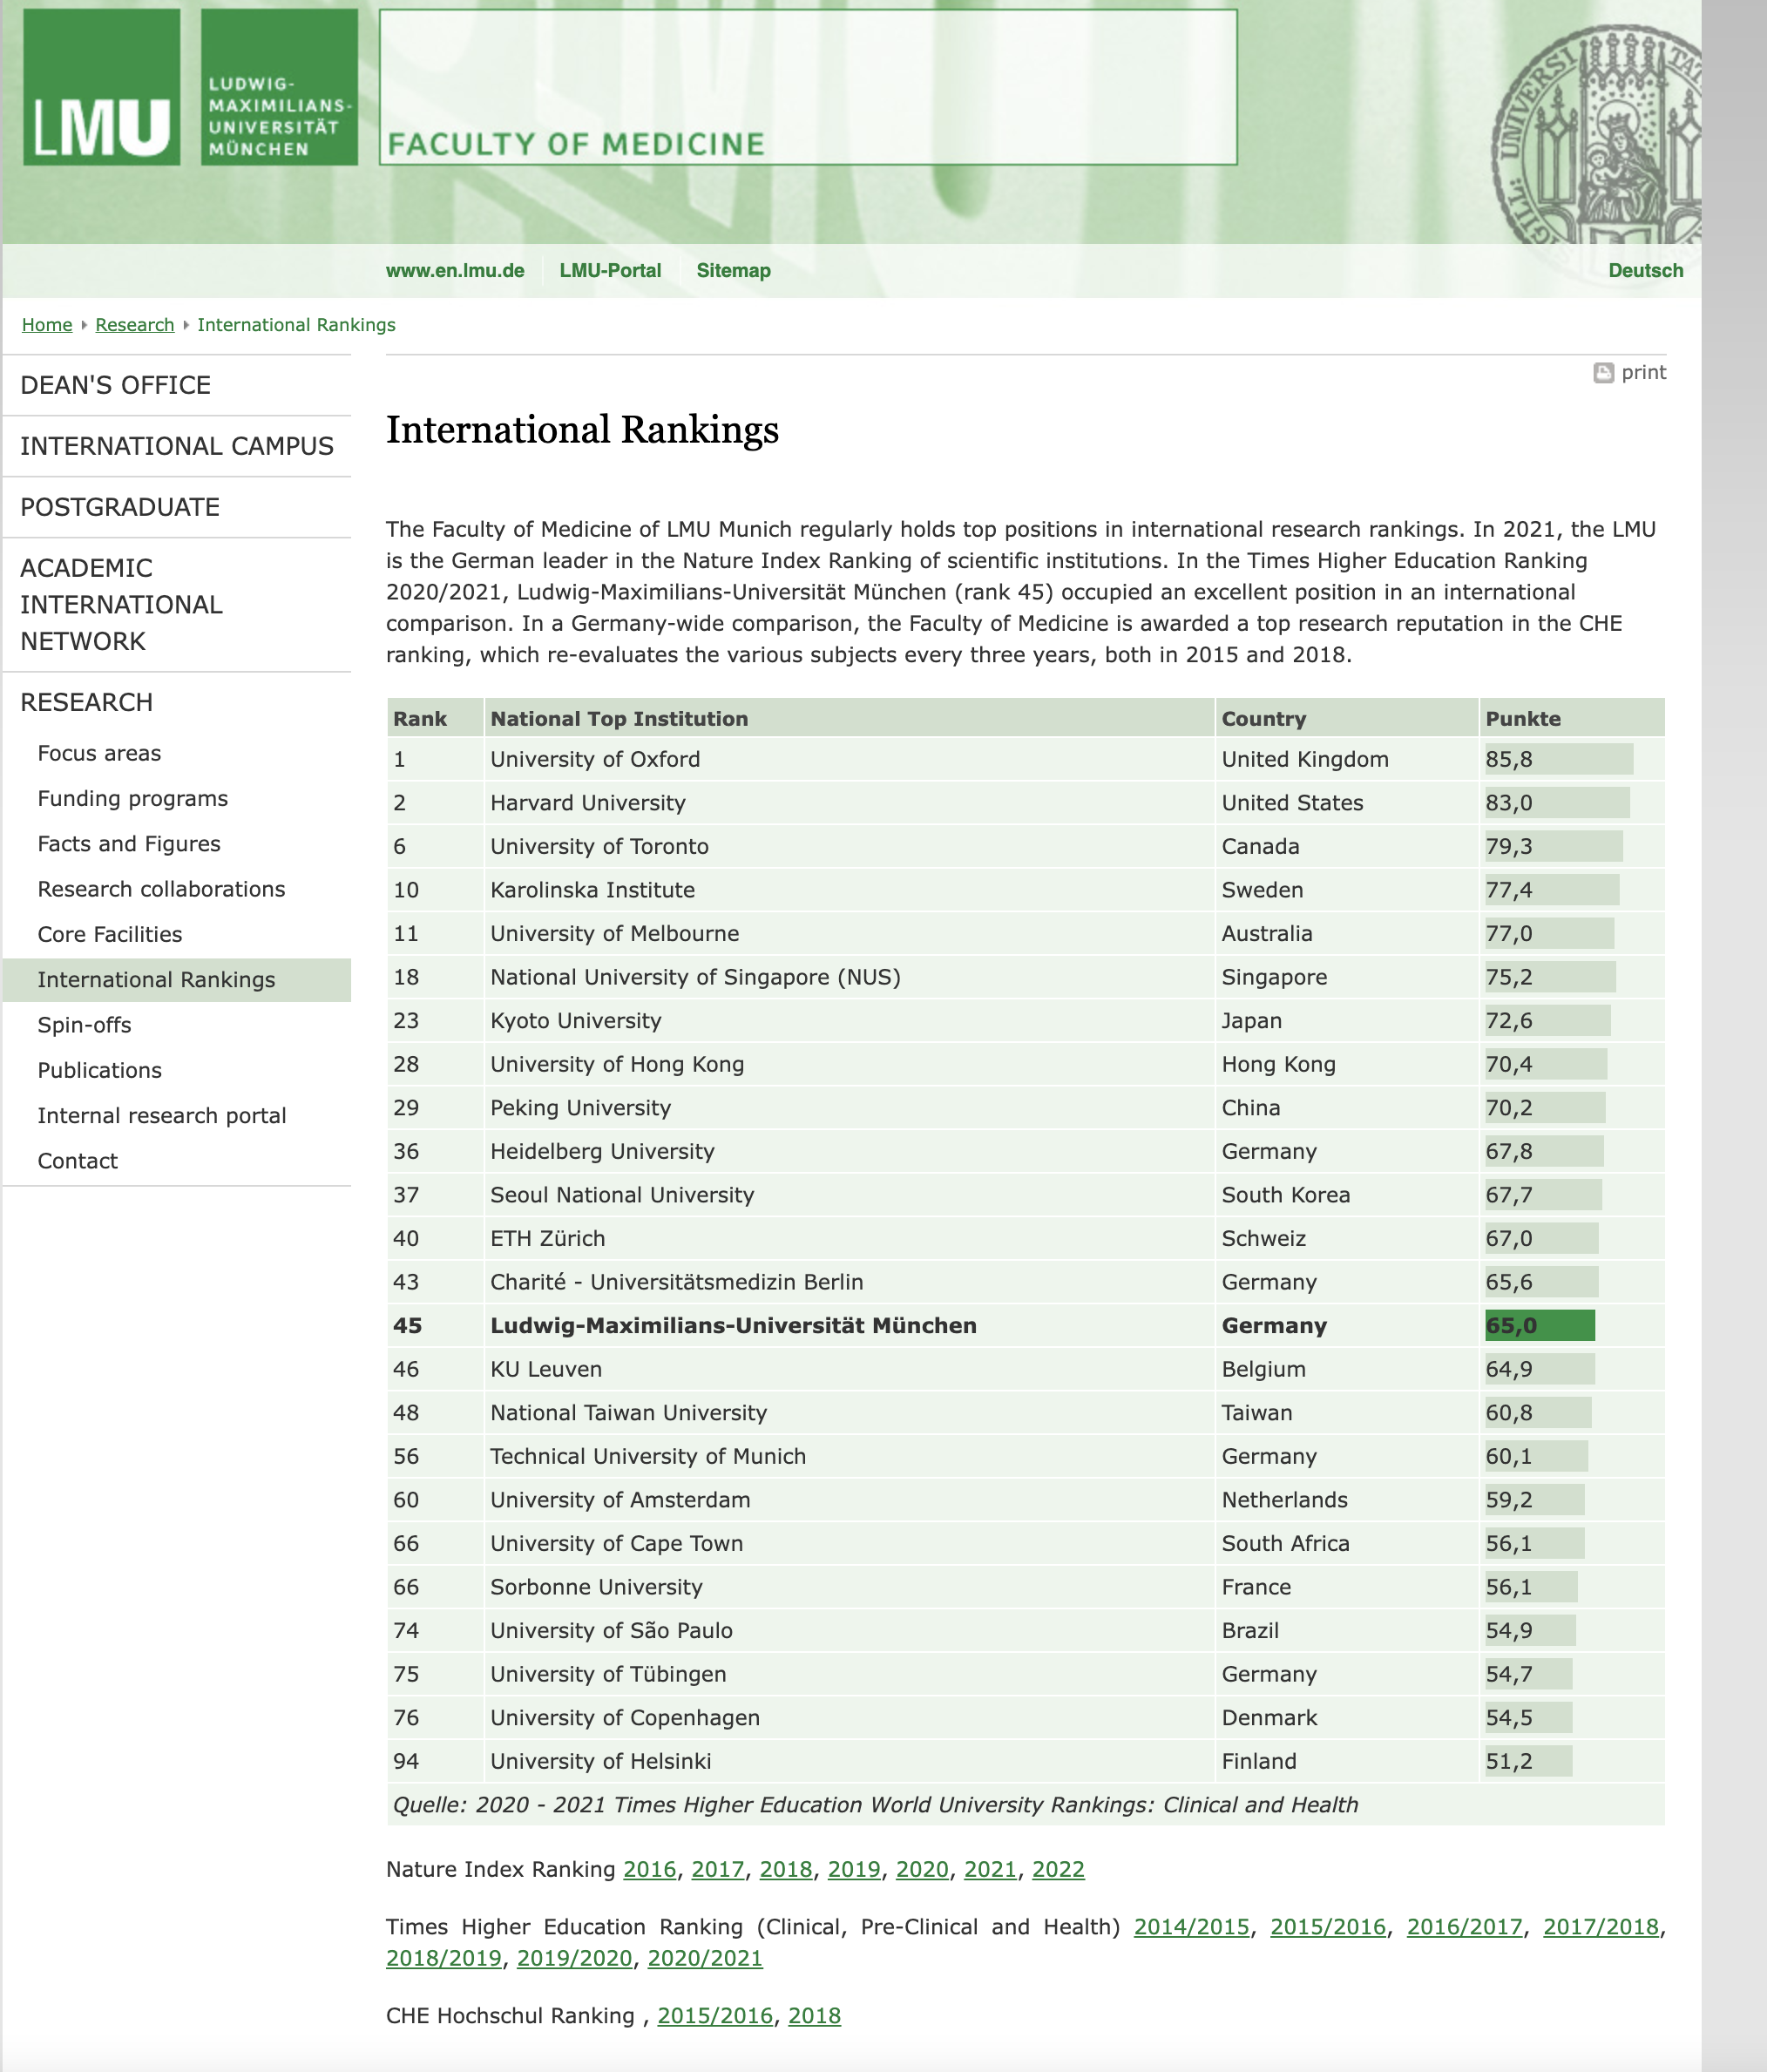
Task: Select Spin-offs sidebar item
Action: tap(84, 1026)
